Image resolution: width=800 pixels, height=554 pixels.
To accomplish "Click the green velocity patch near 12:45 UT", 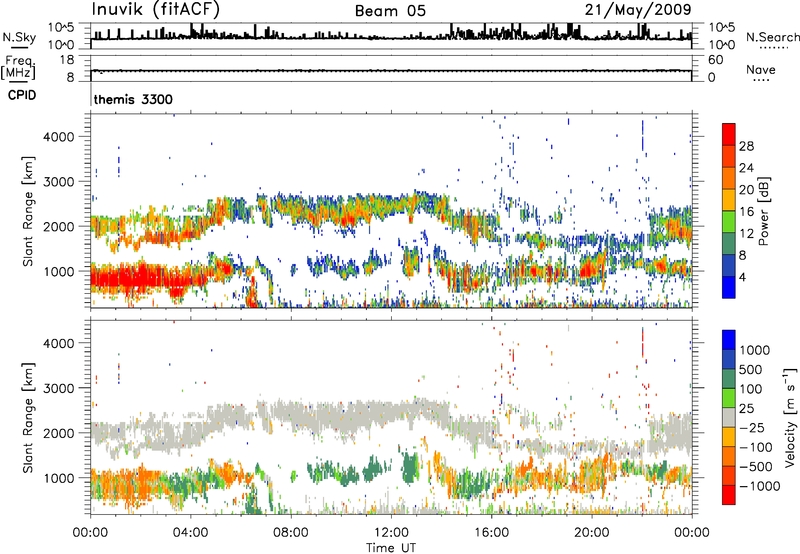I will [x=410, y=467].
